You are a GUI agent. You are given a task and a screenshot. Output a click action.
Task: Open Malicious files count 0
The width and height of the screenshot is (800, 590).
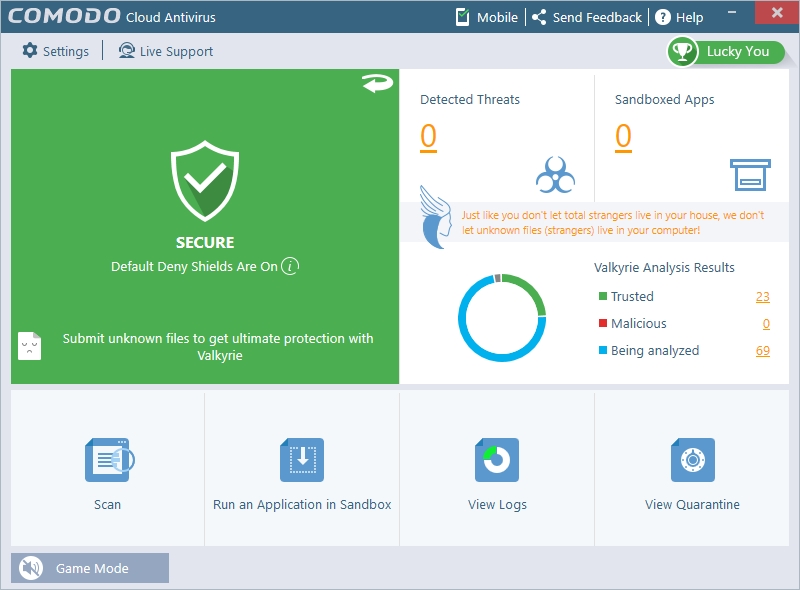[x=766, y=324]
